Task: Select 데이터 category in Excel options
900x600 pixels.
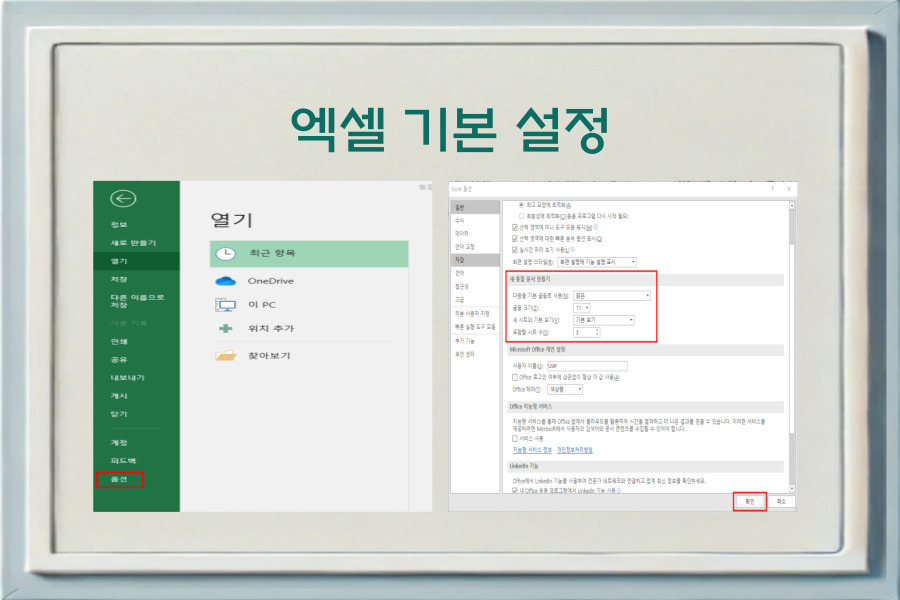Action: [461, 234]
